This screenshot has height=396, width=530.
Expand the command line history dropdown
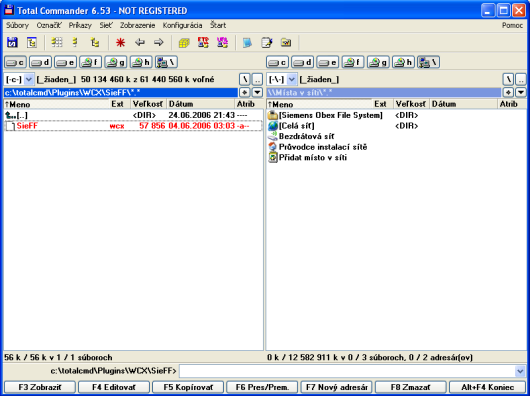(x=520, y=371)
